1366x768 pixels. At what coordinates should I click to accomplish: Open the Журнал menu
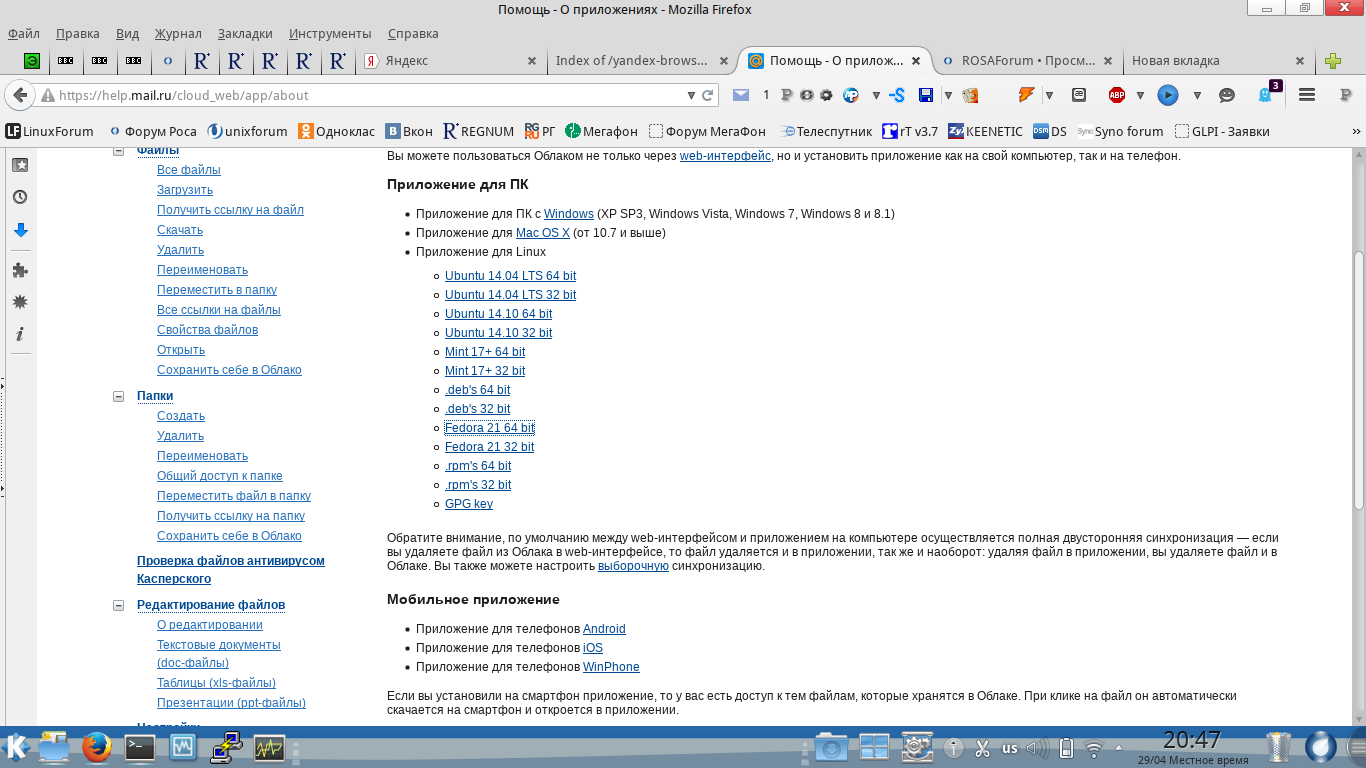click(178, 33)
